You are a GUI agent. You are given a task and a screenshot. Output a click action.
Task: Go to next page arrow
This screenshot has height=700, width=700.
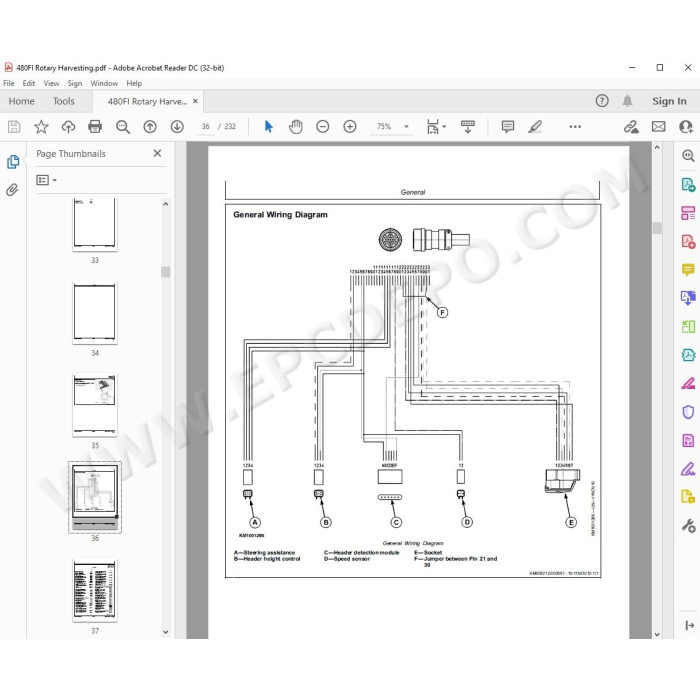click(x=177, y=127)
